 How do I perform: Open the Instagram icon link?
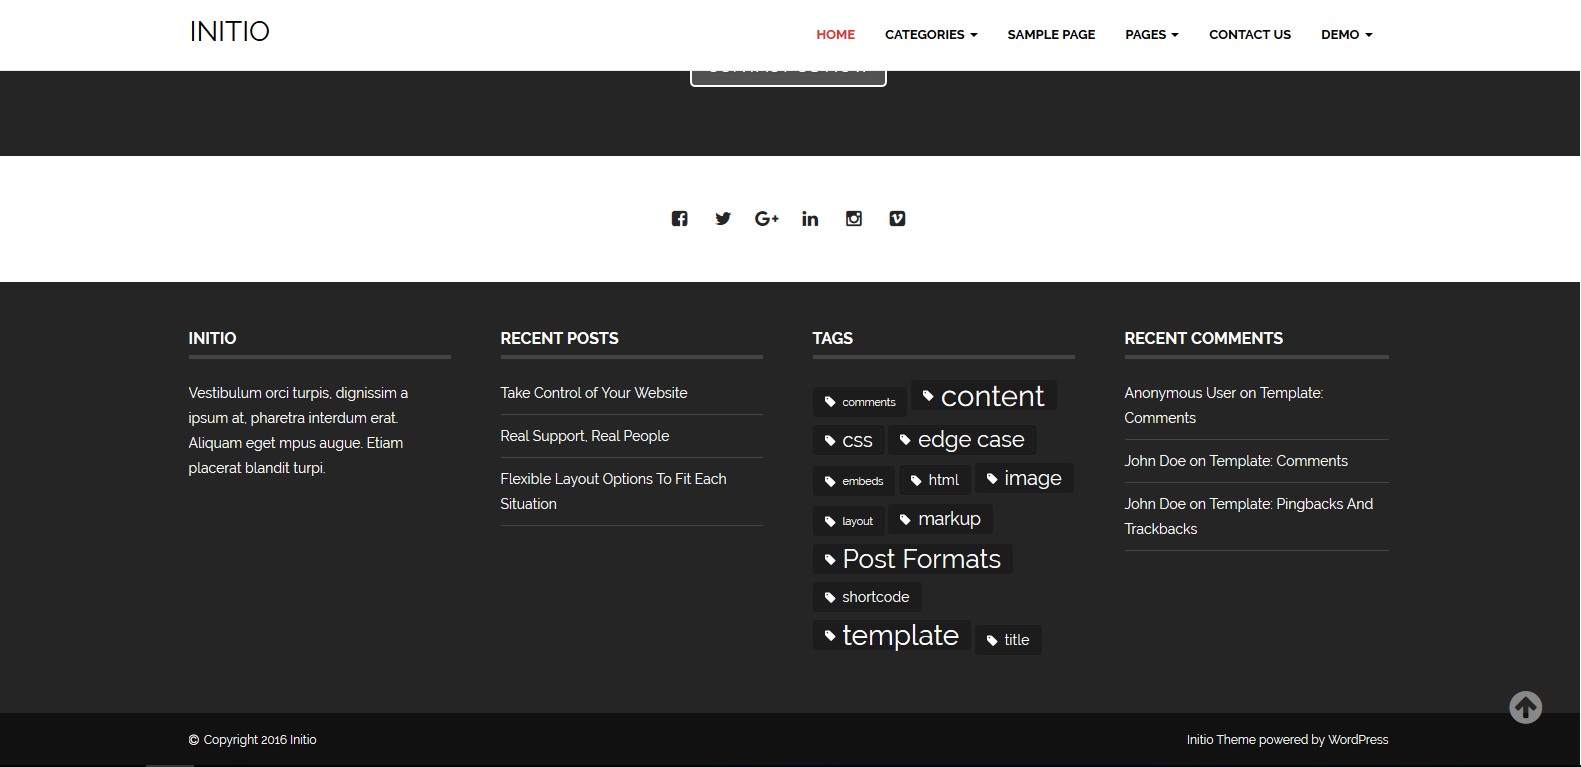click(854, 219)
